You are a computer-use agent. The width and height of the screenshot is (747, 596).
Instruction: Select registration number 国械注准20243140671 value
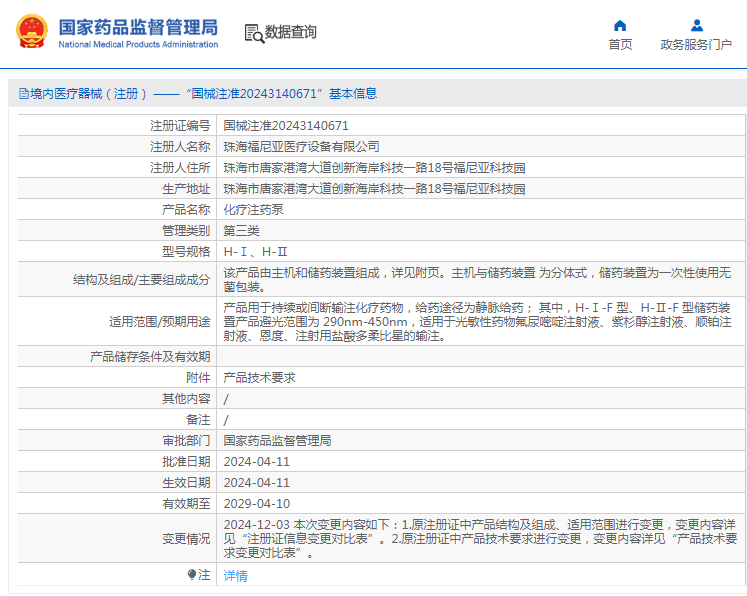tap(285, 126)
